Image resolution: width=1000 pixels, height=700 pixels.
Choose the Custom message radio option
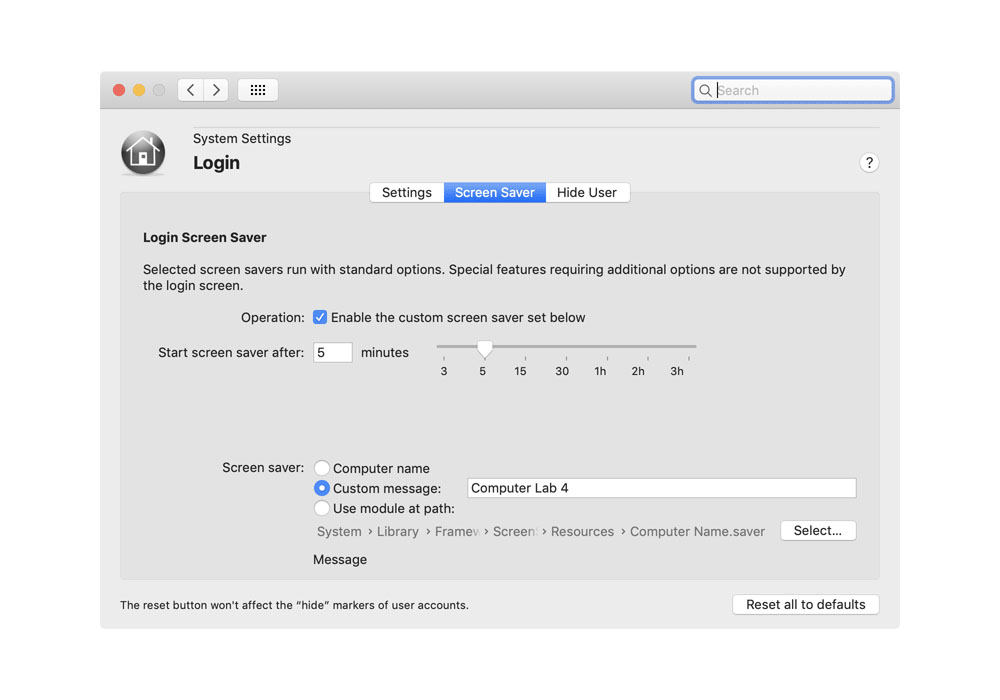coord(321,488)
